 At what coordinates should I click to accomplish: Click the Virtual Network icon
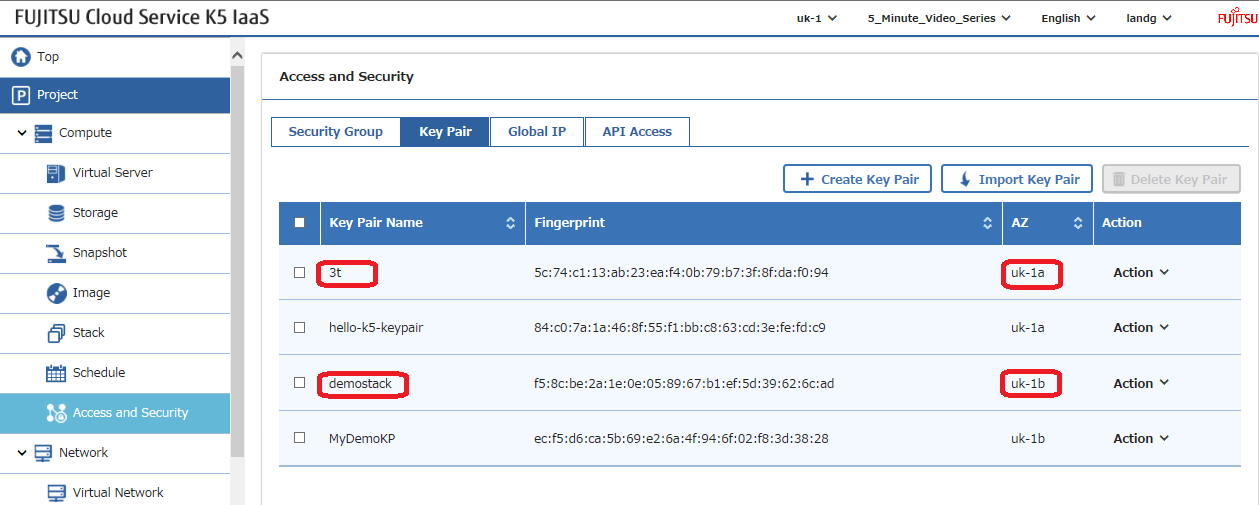tap(56, 493)
